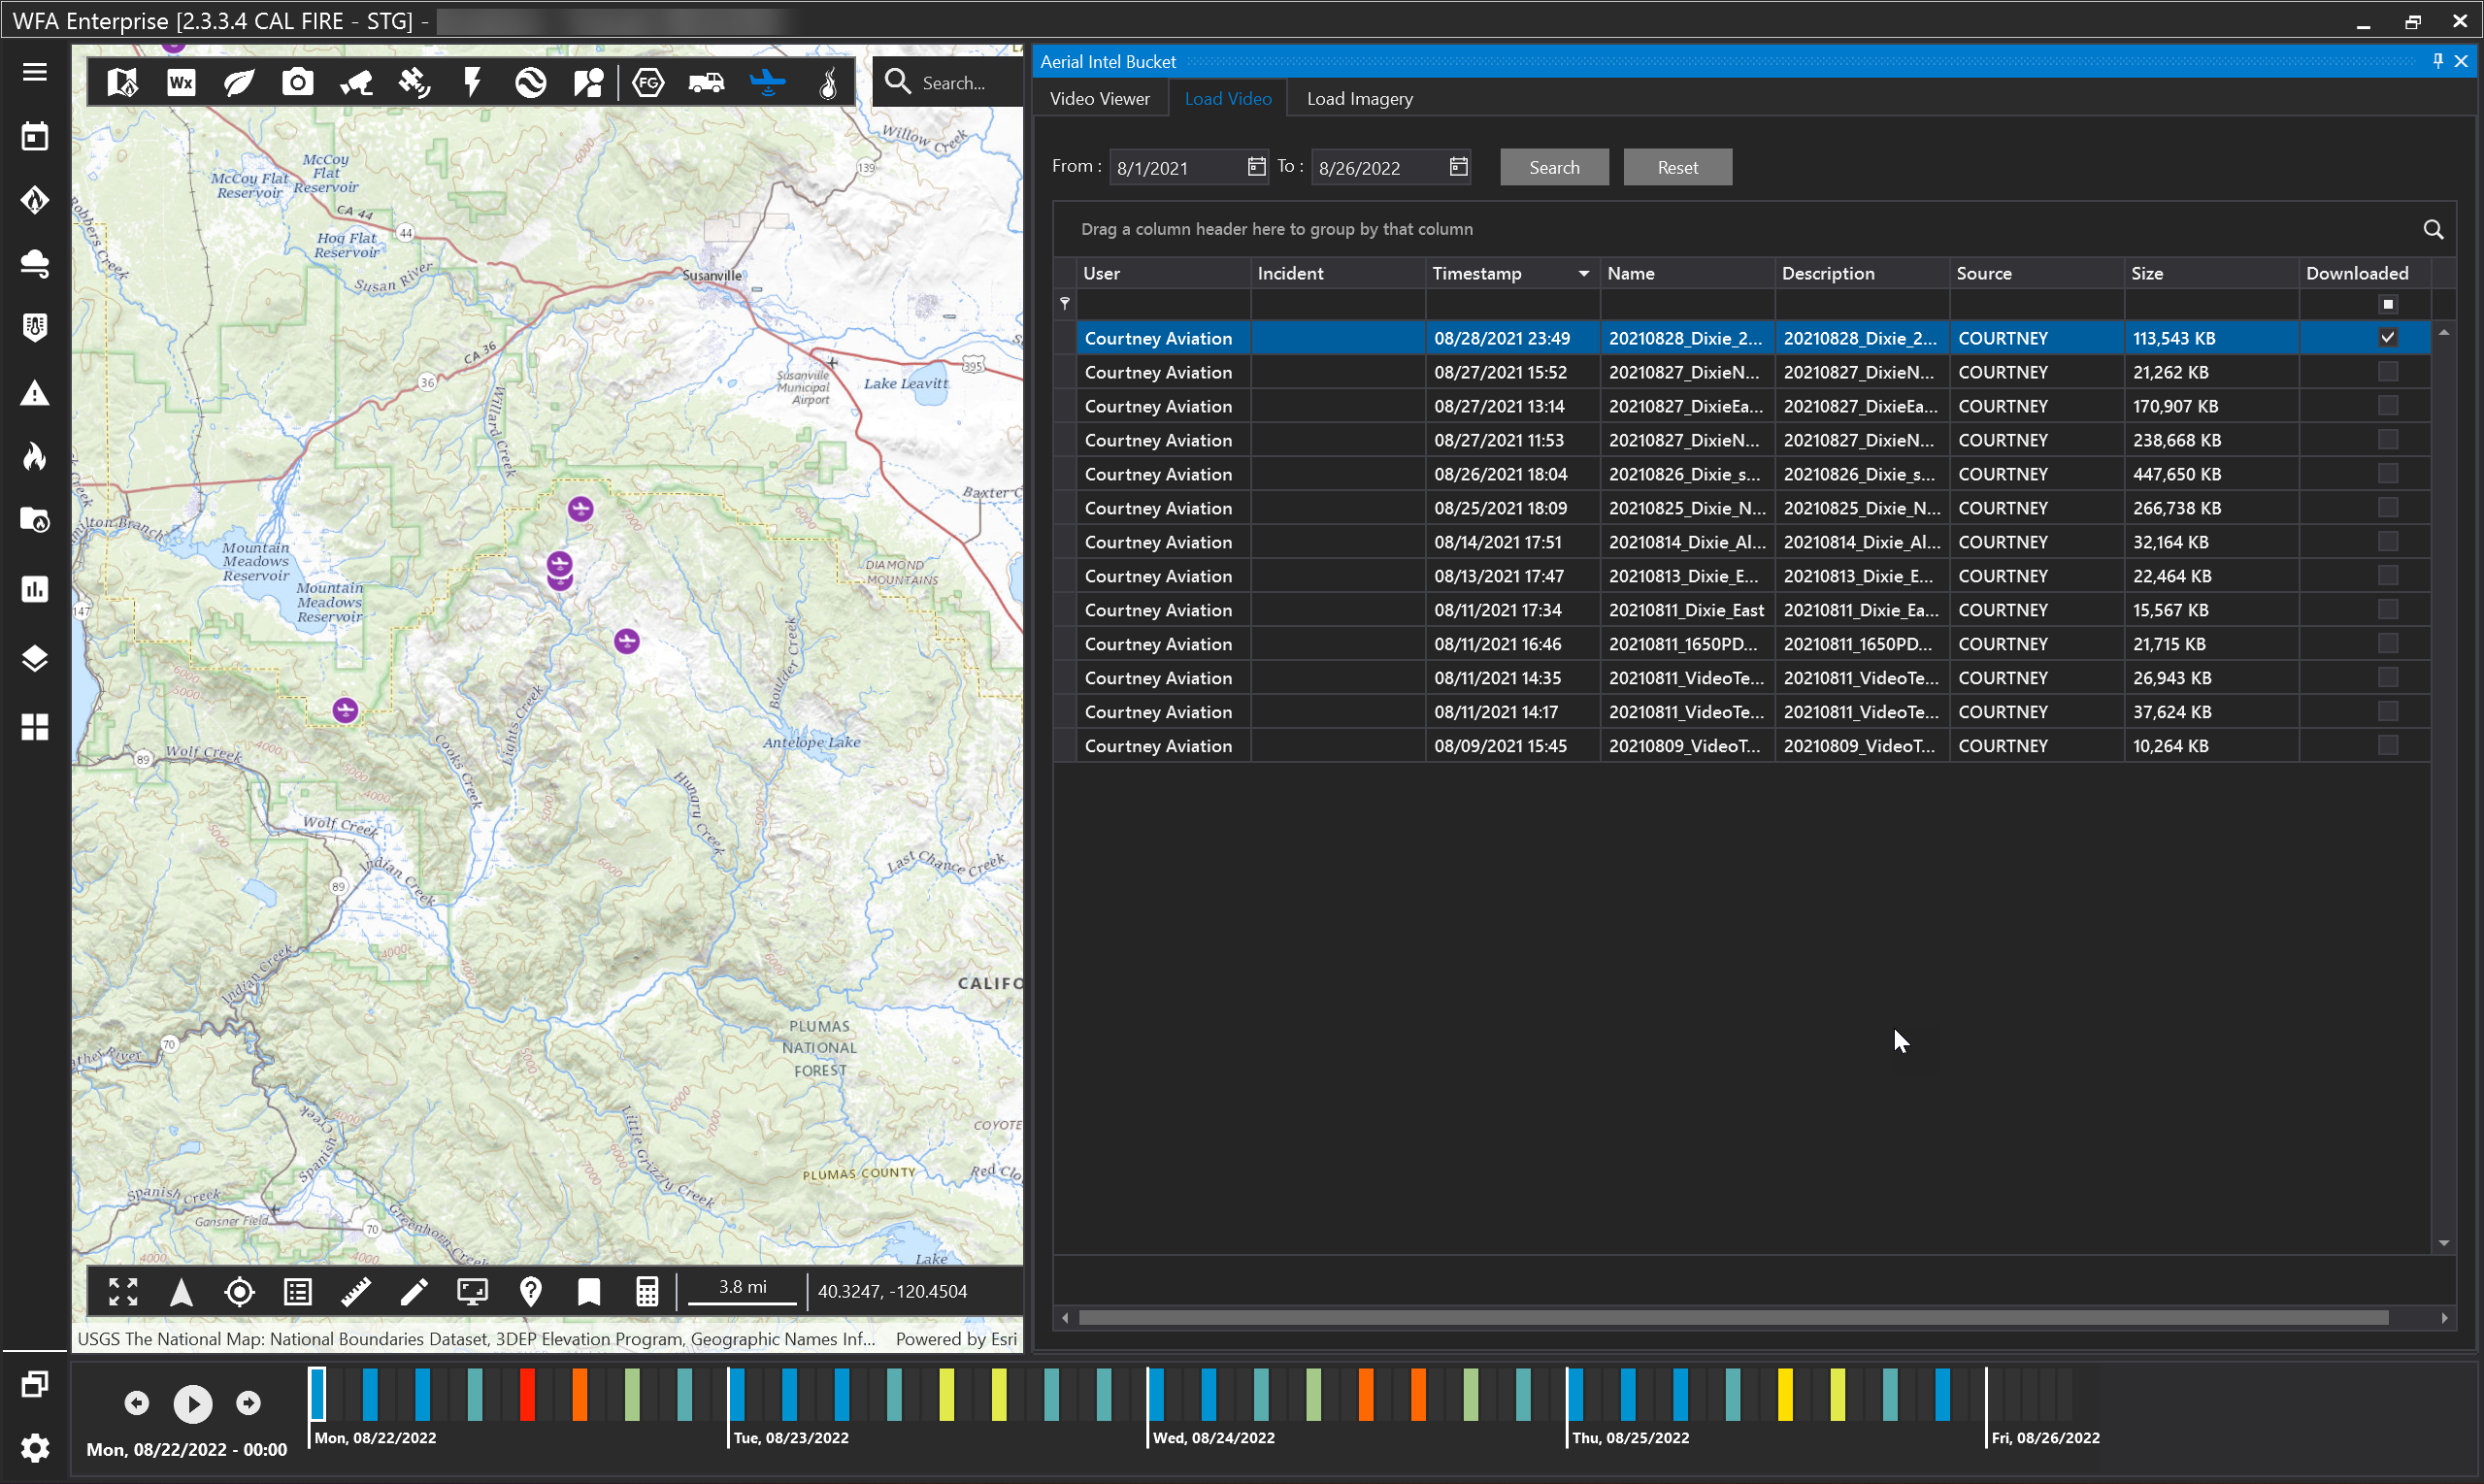This screenshot has height=1484, width=2484.
Task: Click the FG hexagon icon
Action: (648, 82)
